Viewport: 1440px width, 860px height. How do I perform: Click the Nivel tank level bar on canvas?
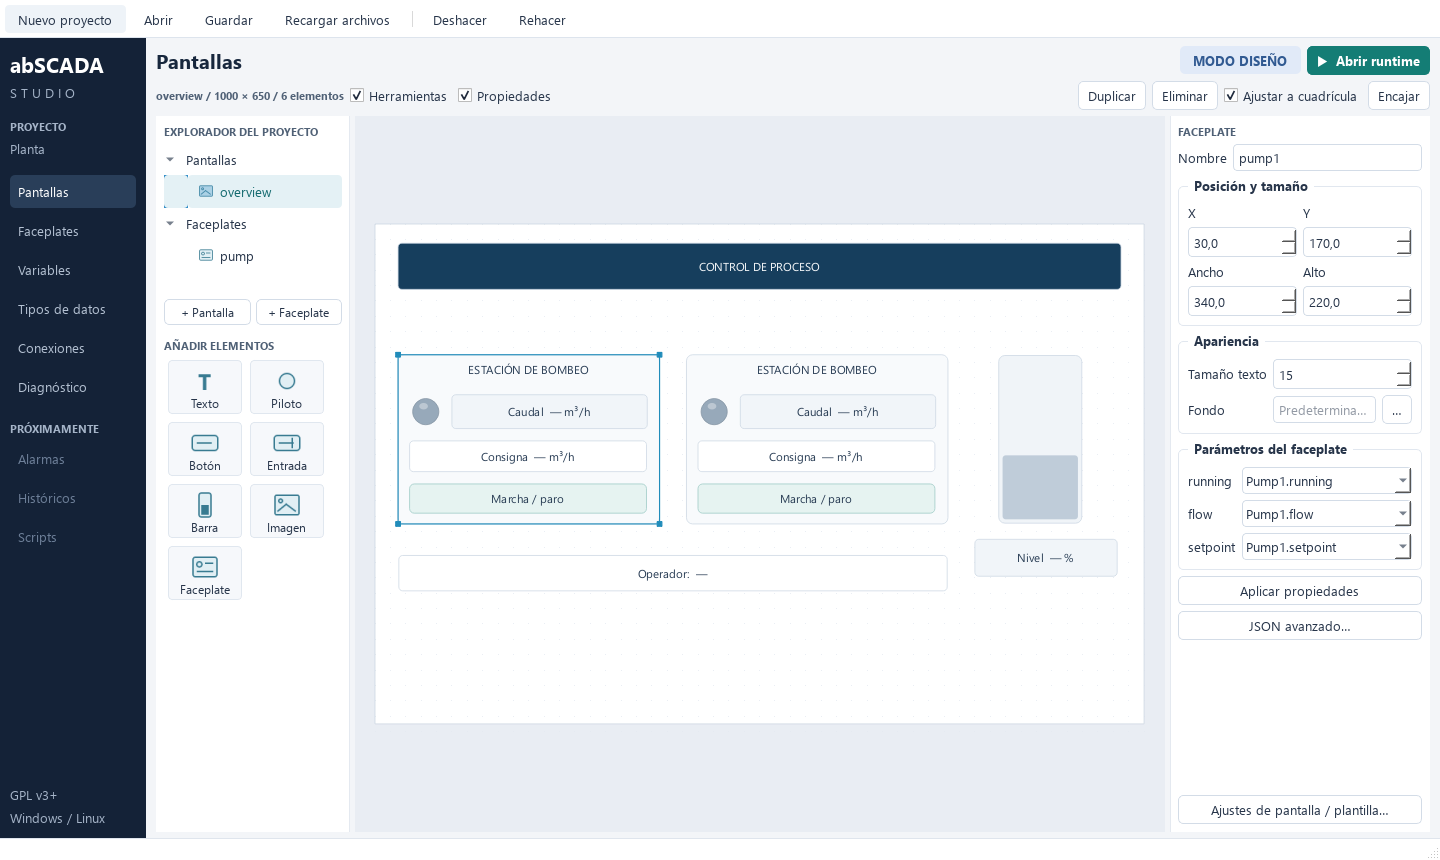(1040, 439)
